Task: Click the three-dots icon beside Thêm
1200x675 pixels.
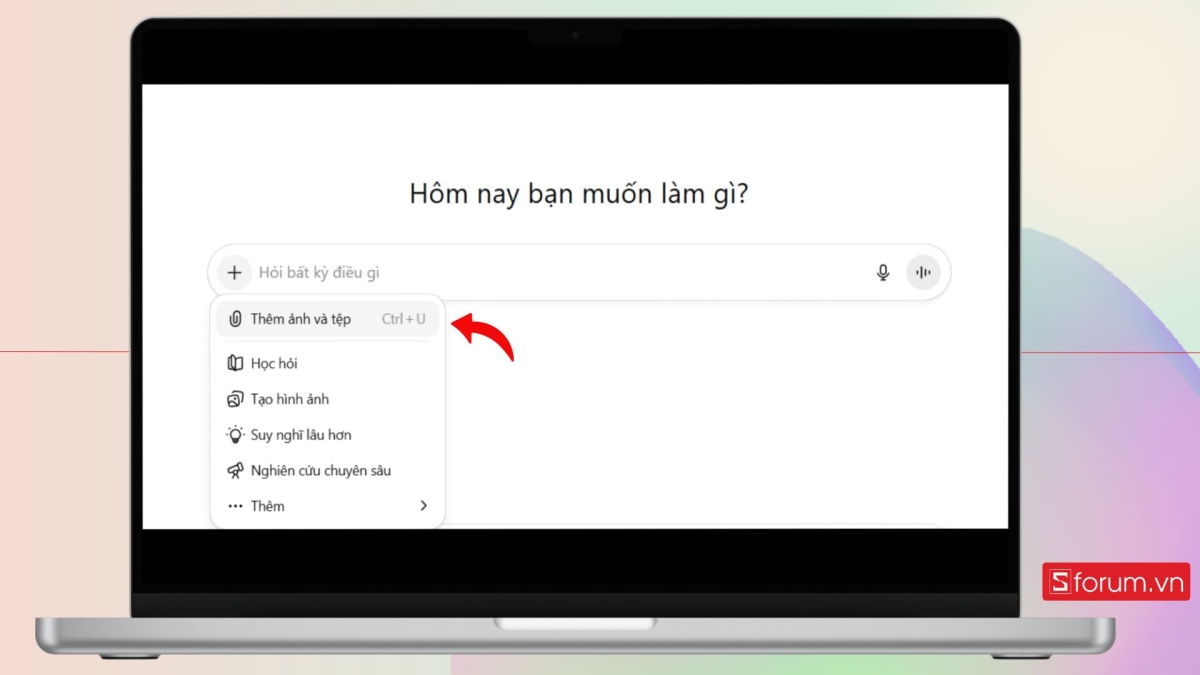Action: tap(235, 506)
